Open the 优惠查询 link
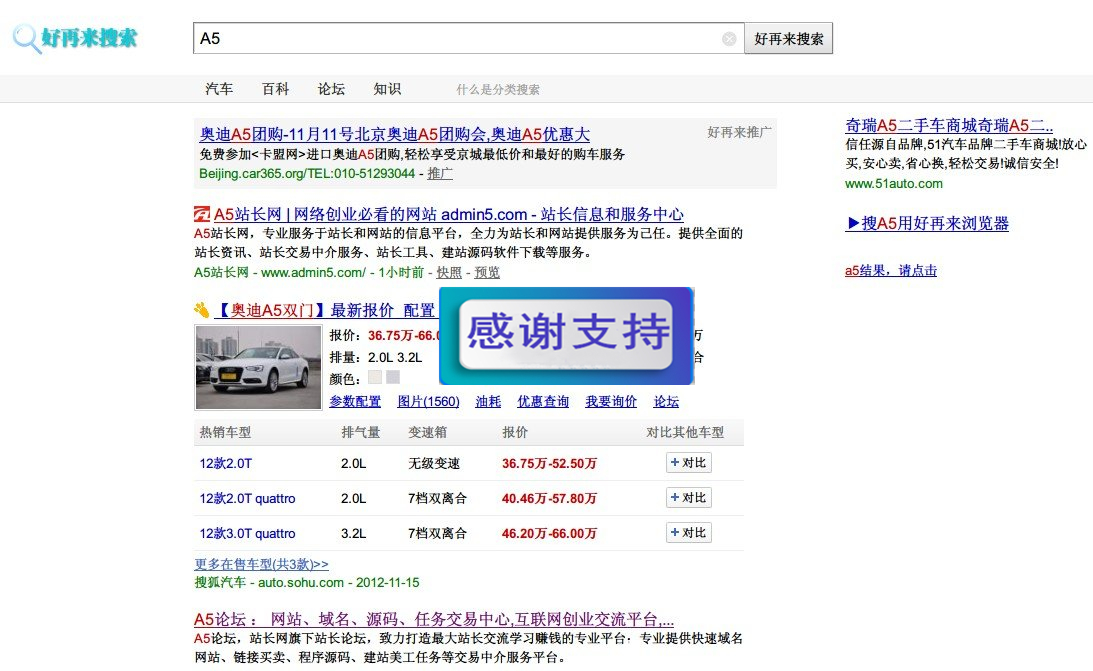This screenshot has height=671, width=1093. 543,401
